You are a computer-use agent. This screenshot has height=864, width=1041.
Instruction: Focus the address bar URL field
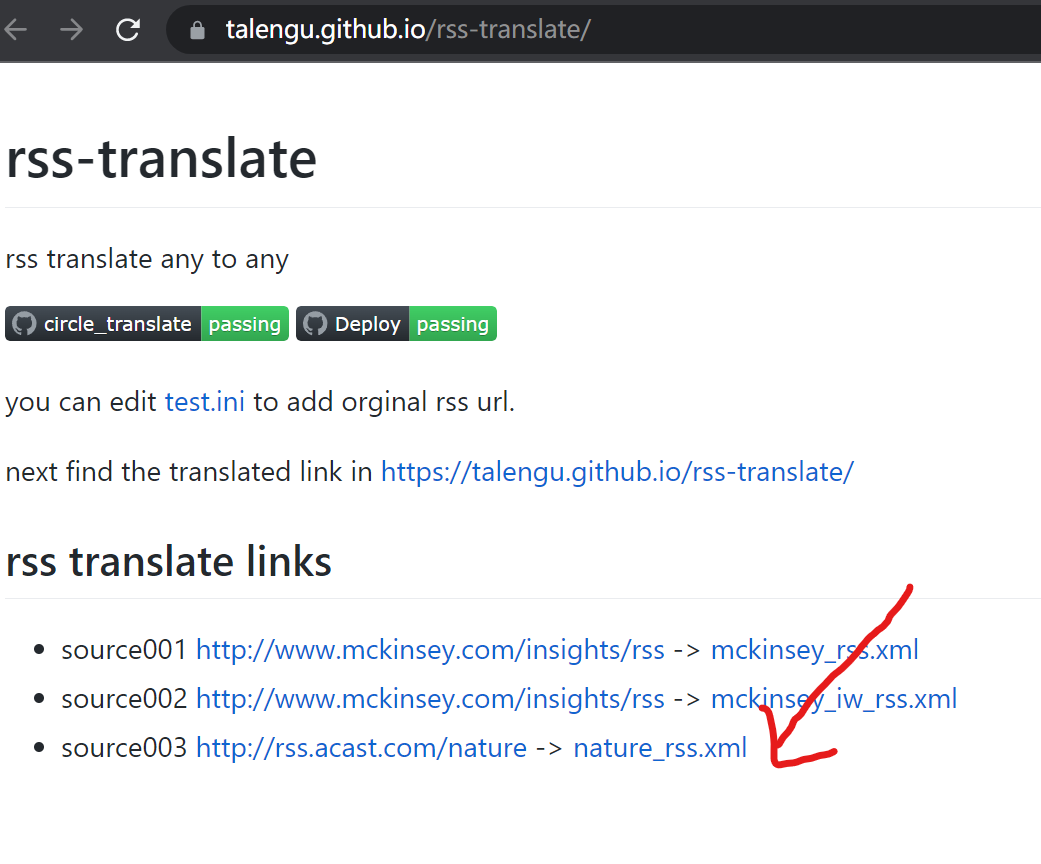500,30
